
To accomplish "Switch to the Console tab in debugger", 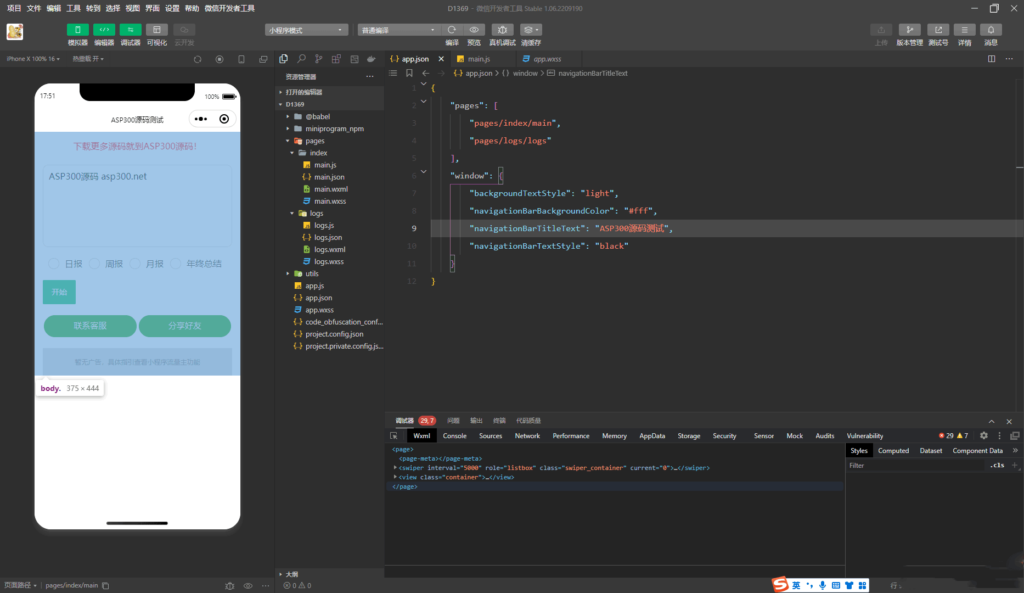I will click(x=455, y=436).
